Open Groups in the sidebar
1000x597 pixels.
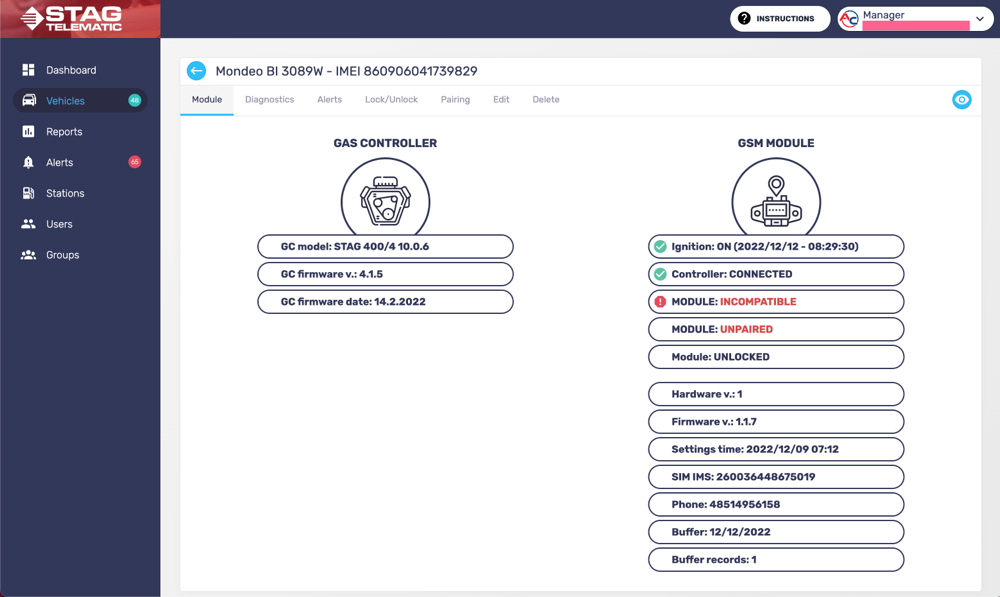click(x=80, y=254)
